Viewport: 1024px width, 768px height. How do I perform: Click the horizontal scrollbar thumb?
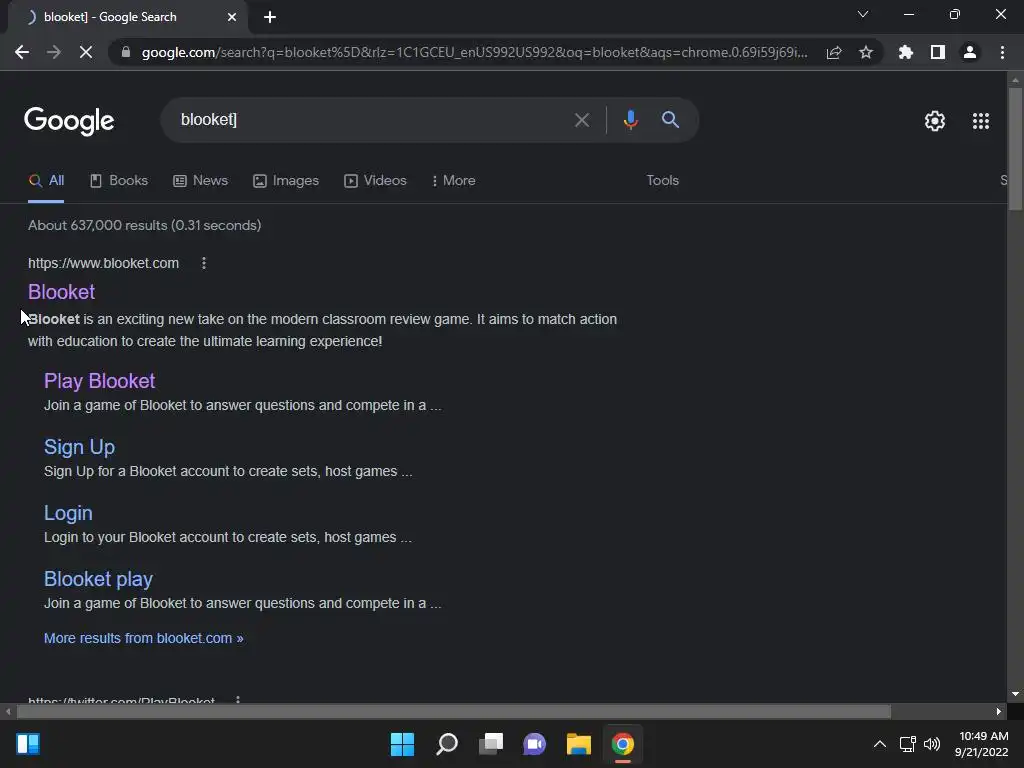(x=454, y=711)
